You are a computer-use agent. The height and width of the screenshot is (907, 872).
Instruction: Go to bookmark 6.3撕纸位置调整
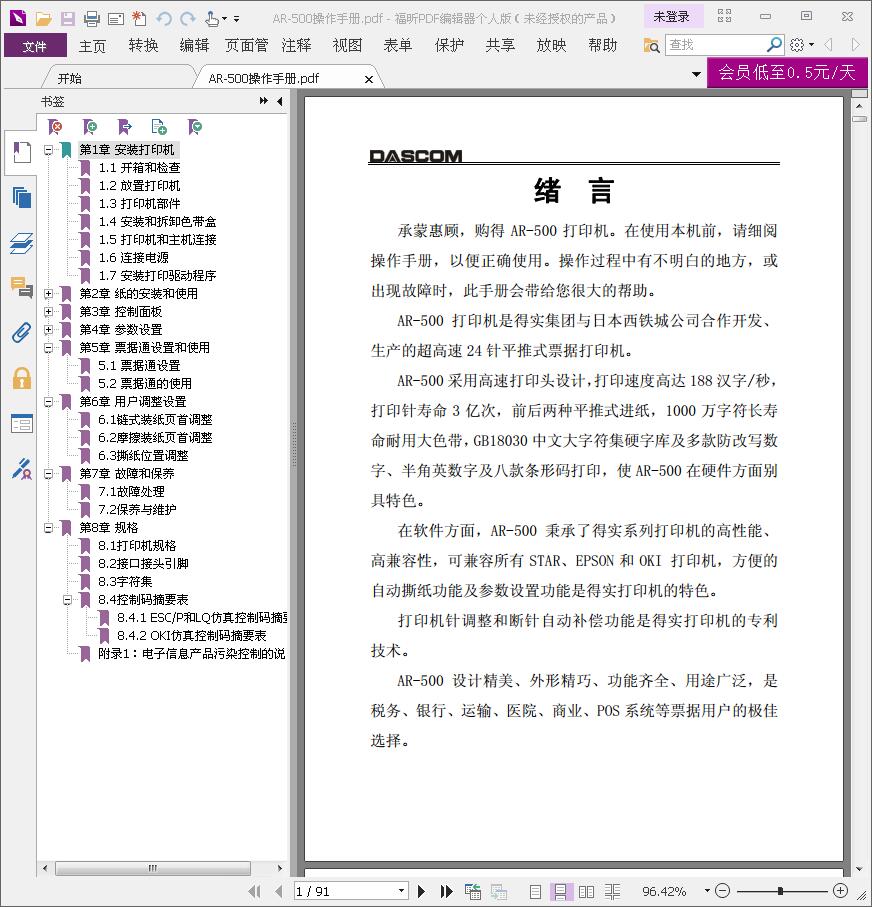(143, 456)
